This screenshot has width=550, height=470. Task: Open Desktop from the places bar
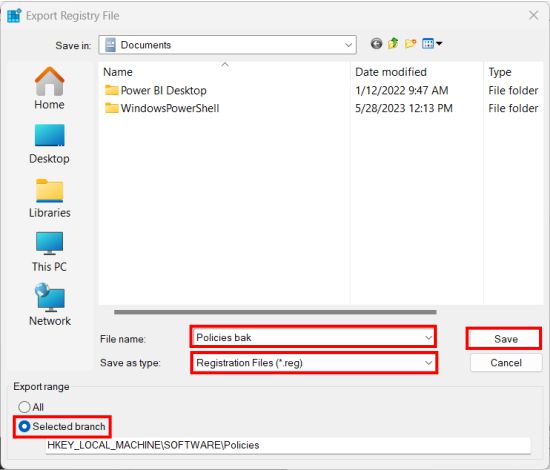tap(49, 144)
